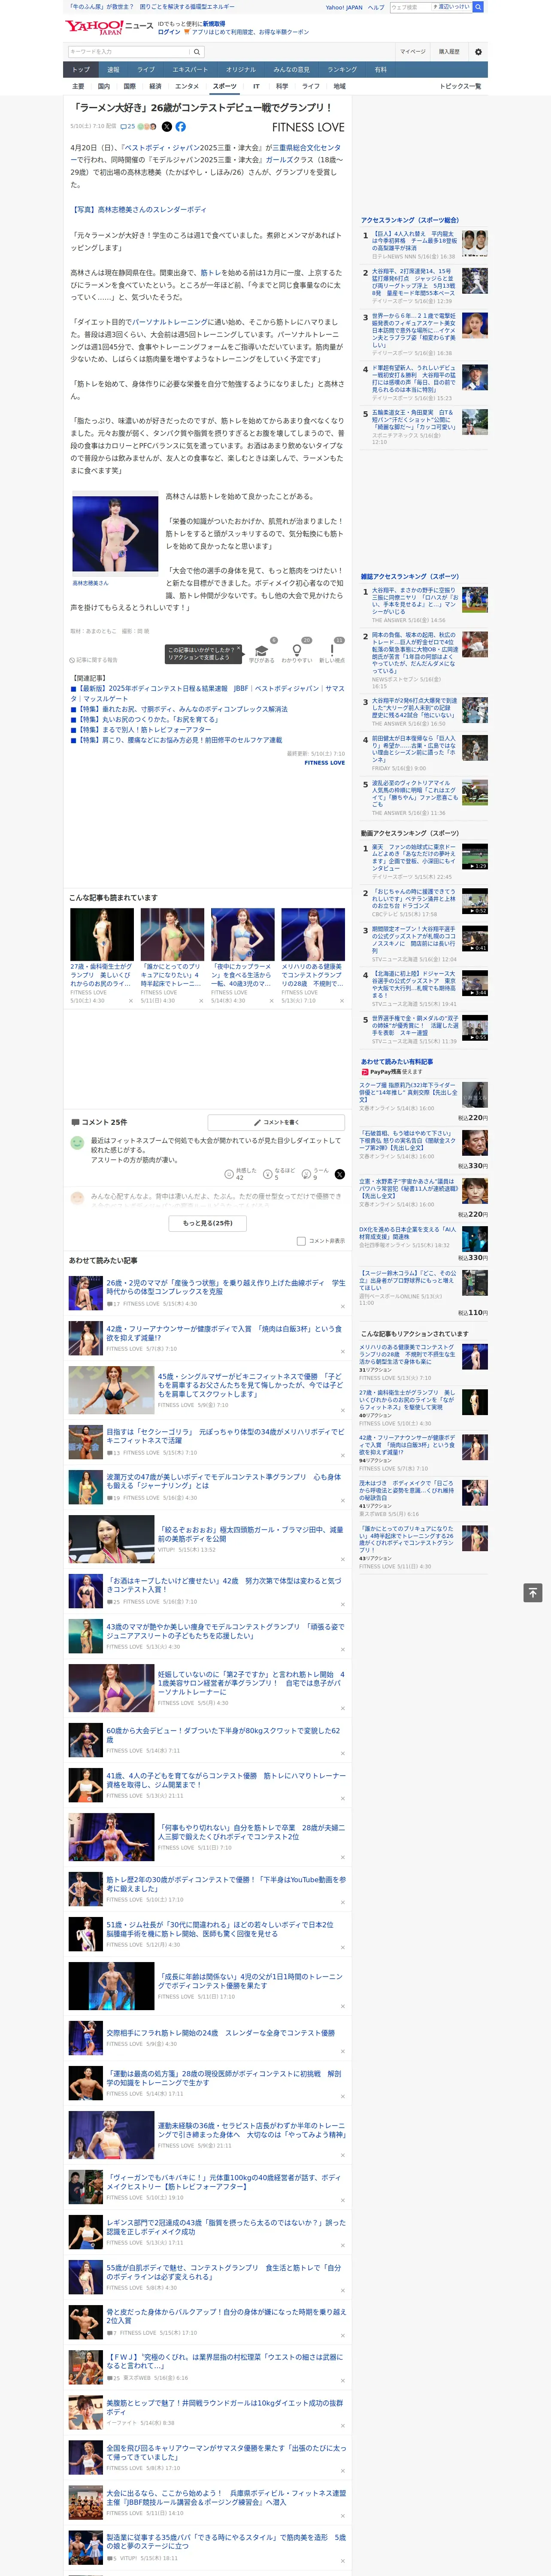Open Yahoo! JAPAN top link in header
The image size is (551, 2576).
pyautogui.click(x=344, y=7)
